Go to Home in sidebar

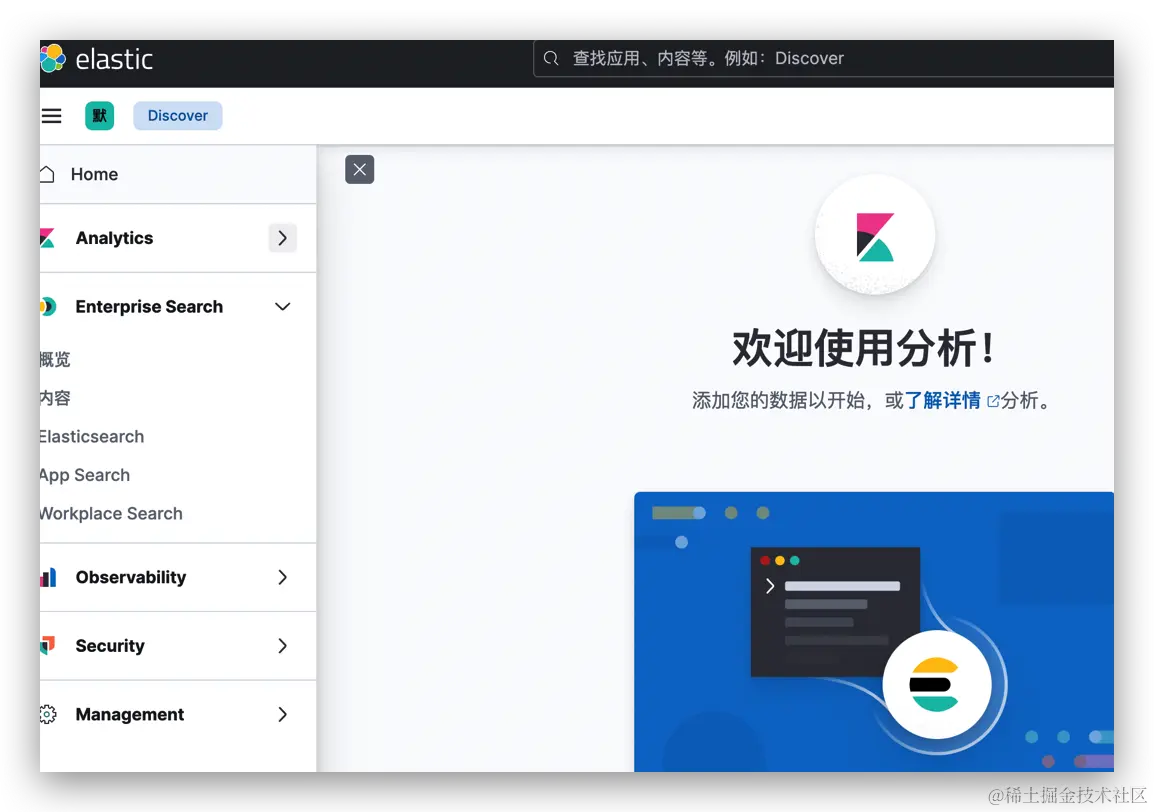pos(94,174)
